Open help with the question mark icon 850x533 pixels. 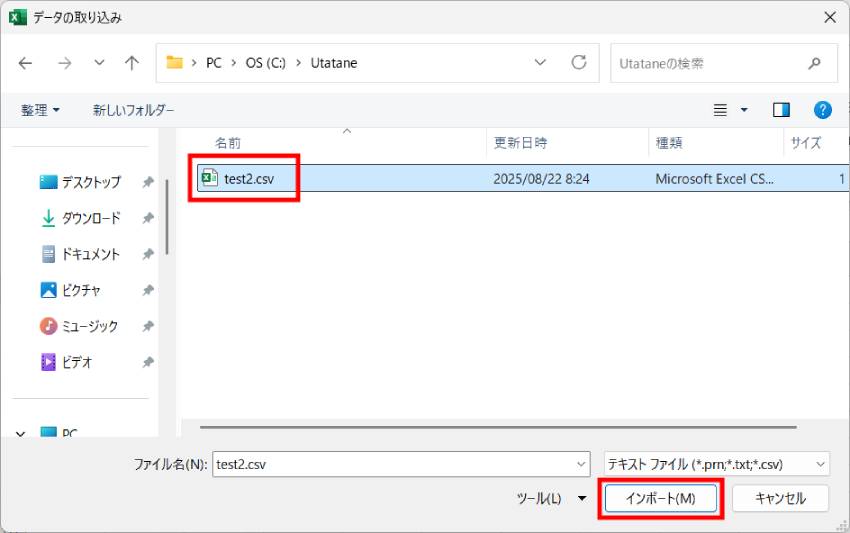point(822,110)
